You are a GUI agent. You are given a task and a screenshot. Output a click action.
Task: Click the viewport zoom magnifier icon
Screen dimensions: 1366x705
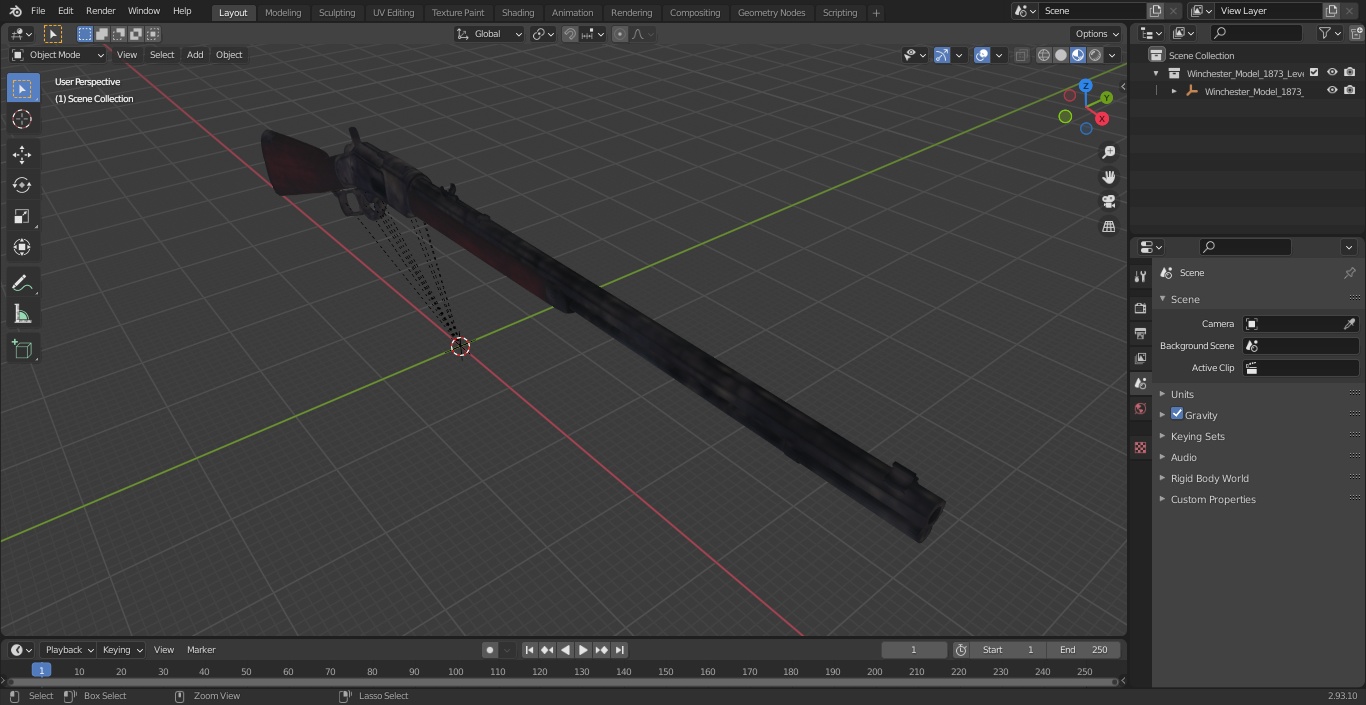click(1108, 152)
